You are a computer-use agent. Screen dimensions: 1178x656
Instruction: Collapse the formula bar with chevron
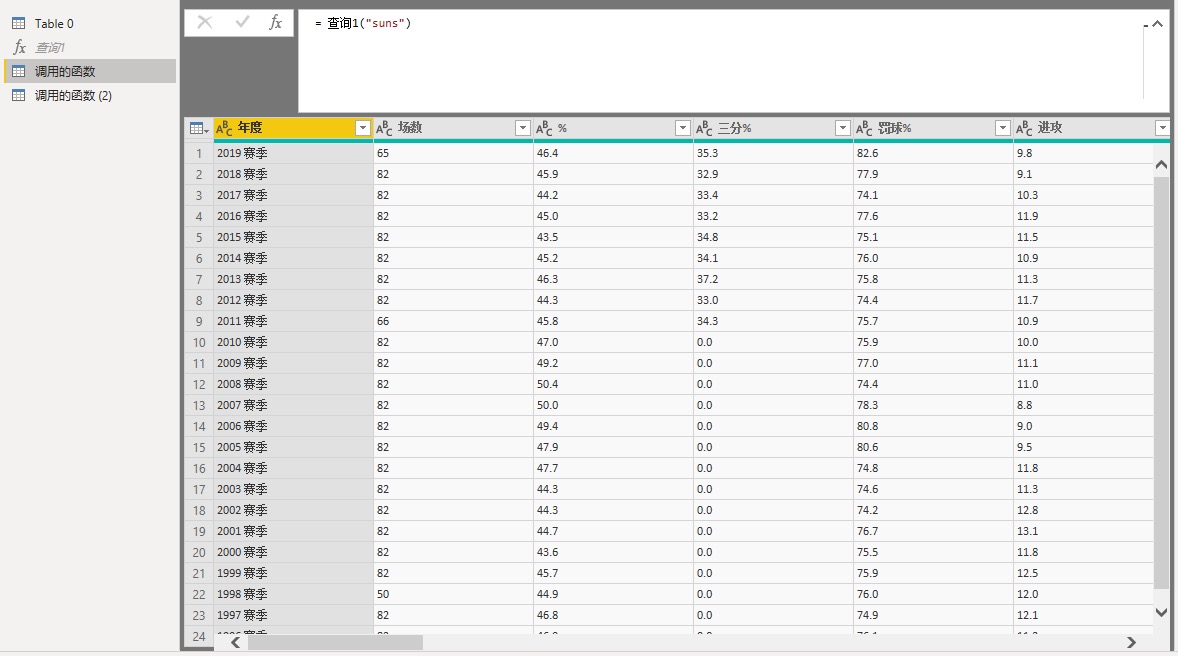click(1158, 24)
